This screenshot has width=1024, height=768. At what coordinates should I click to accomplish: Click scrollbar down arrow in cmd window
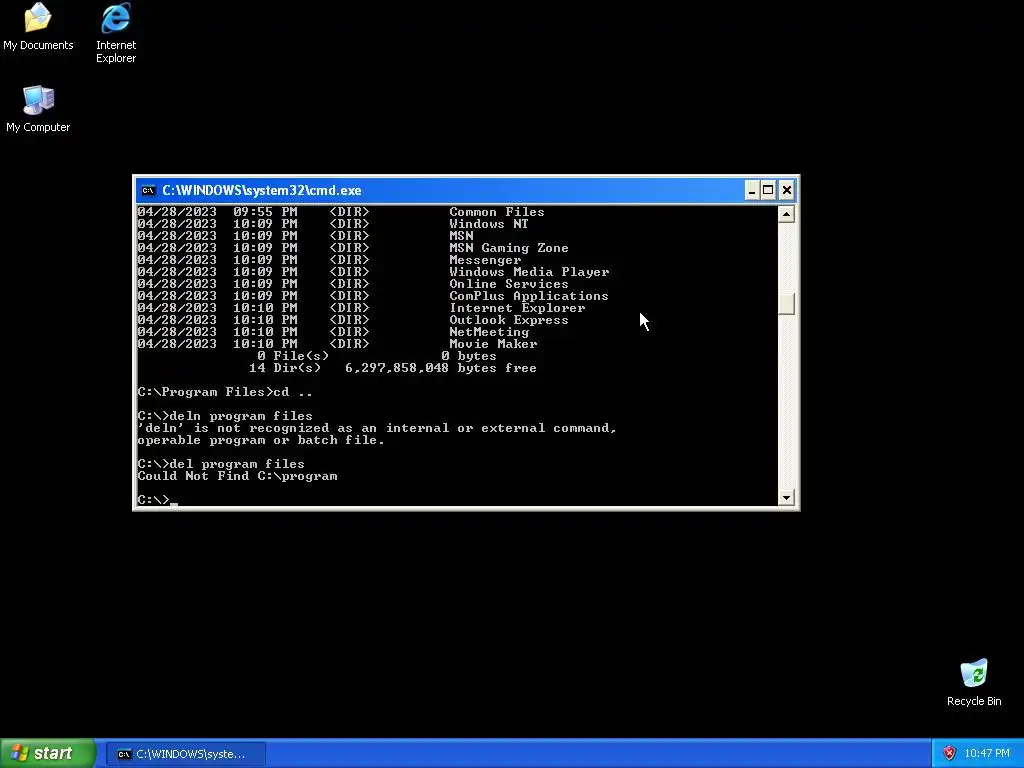coord(786,498)
